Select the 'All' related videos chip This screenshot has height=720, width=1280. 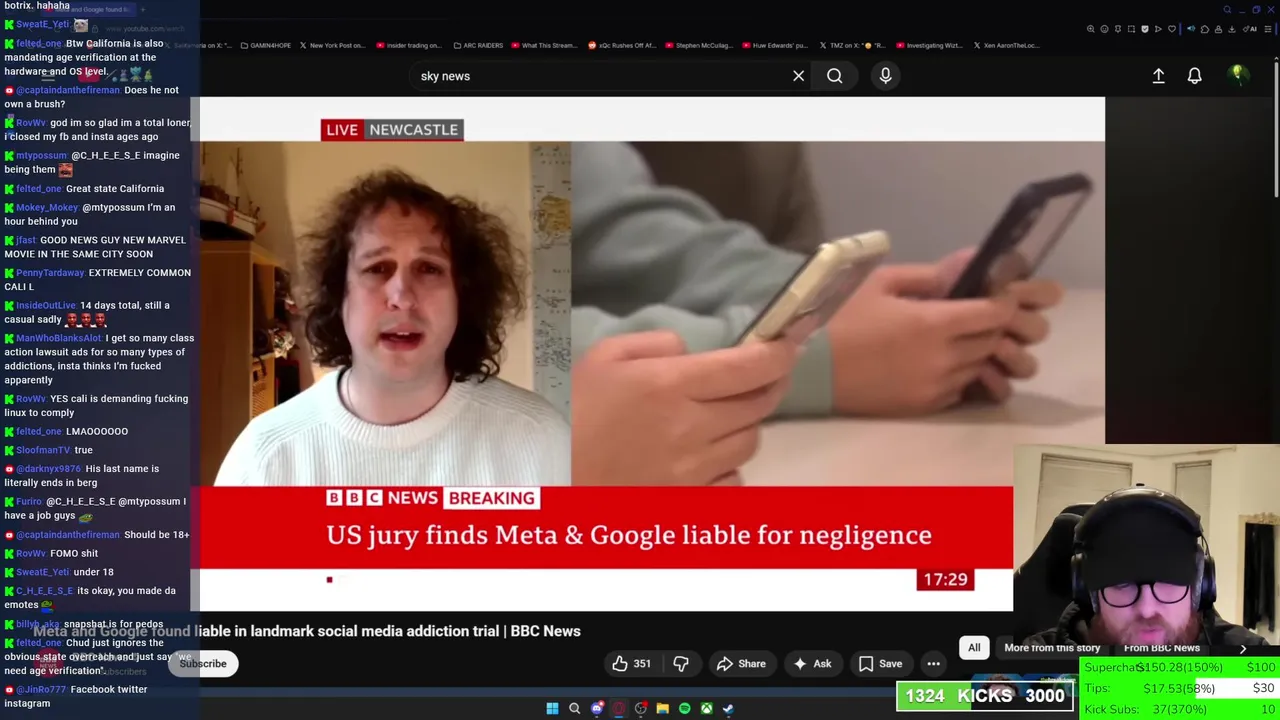pyautogui.click(x=974, y=648)
